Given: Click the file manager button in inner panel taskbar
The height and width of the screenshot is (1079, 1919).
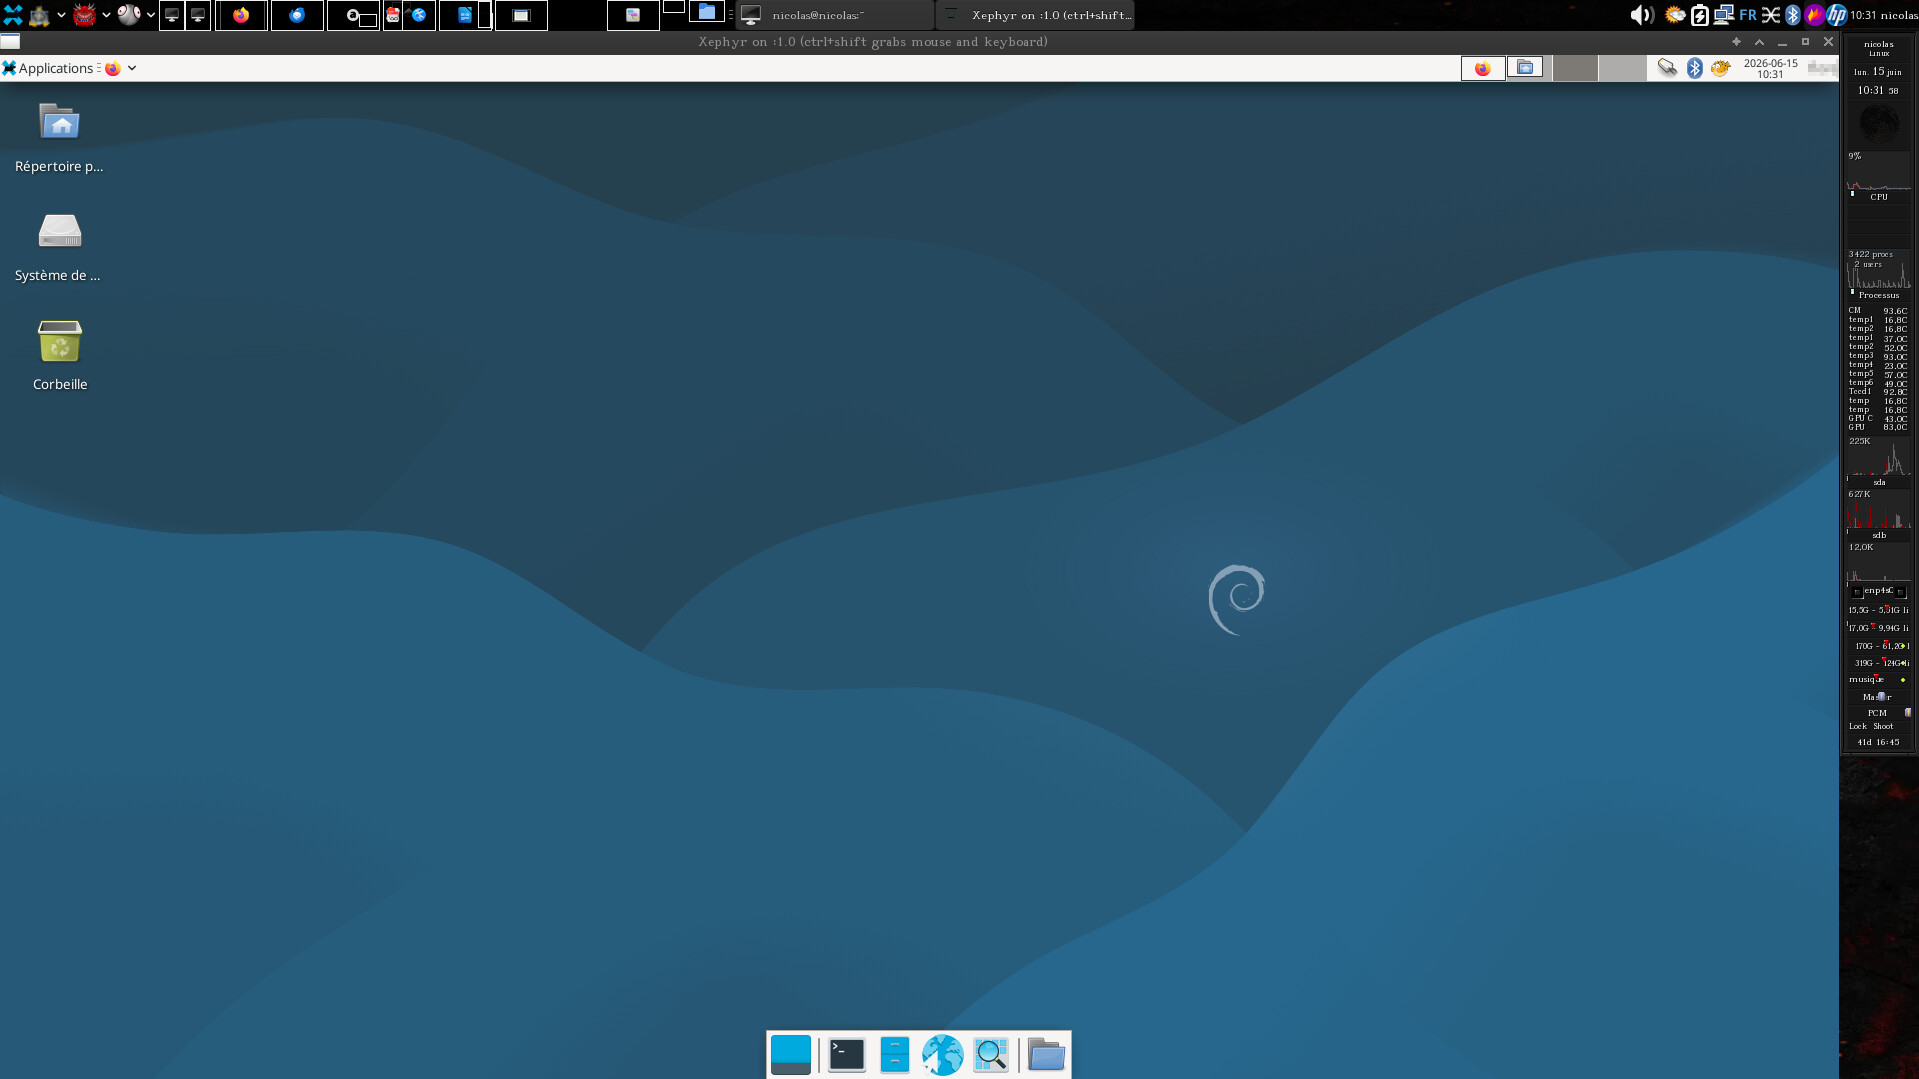Looking at the screenshot, I should point(1525,68).
